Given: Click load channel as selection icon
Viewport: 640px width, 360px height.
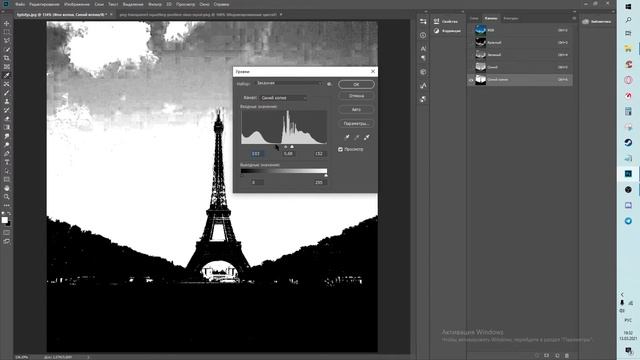Looking at the screenshot, I should coord(537,356).
